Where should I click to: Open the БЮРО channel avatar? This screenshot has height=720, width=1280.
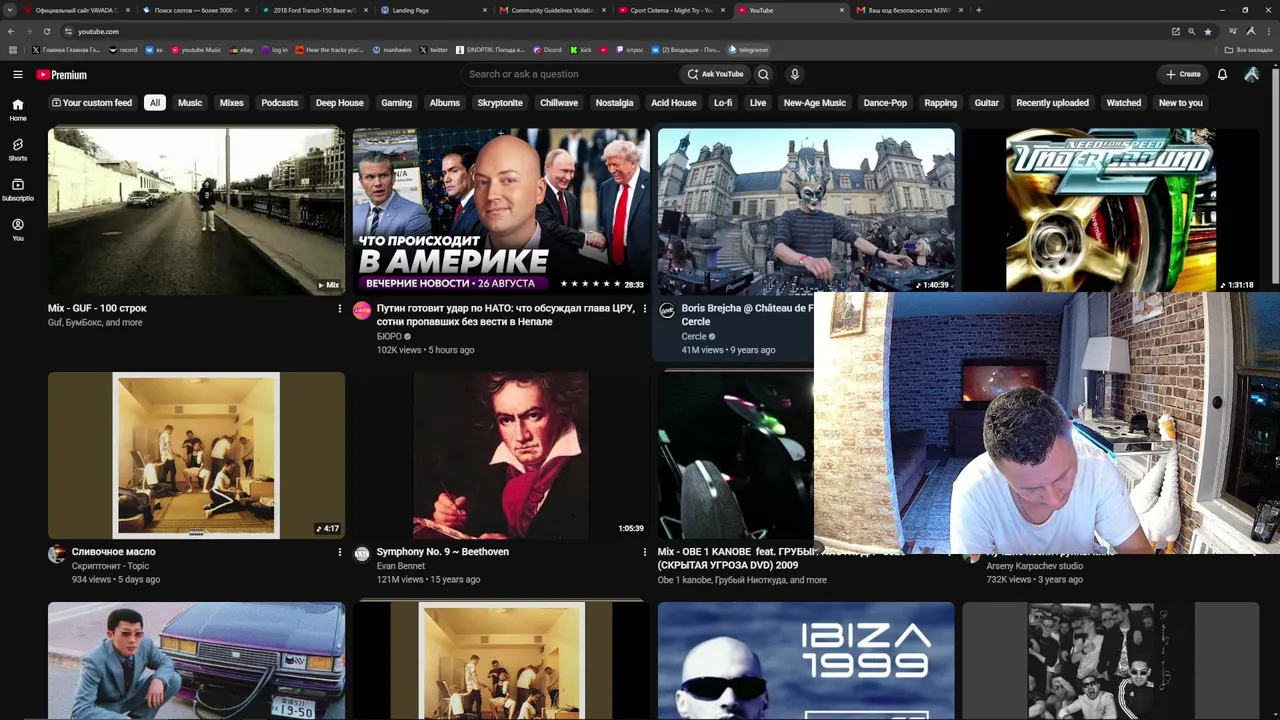362,311
